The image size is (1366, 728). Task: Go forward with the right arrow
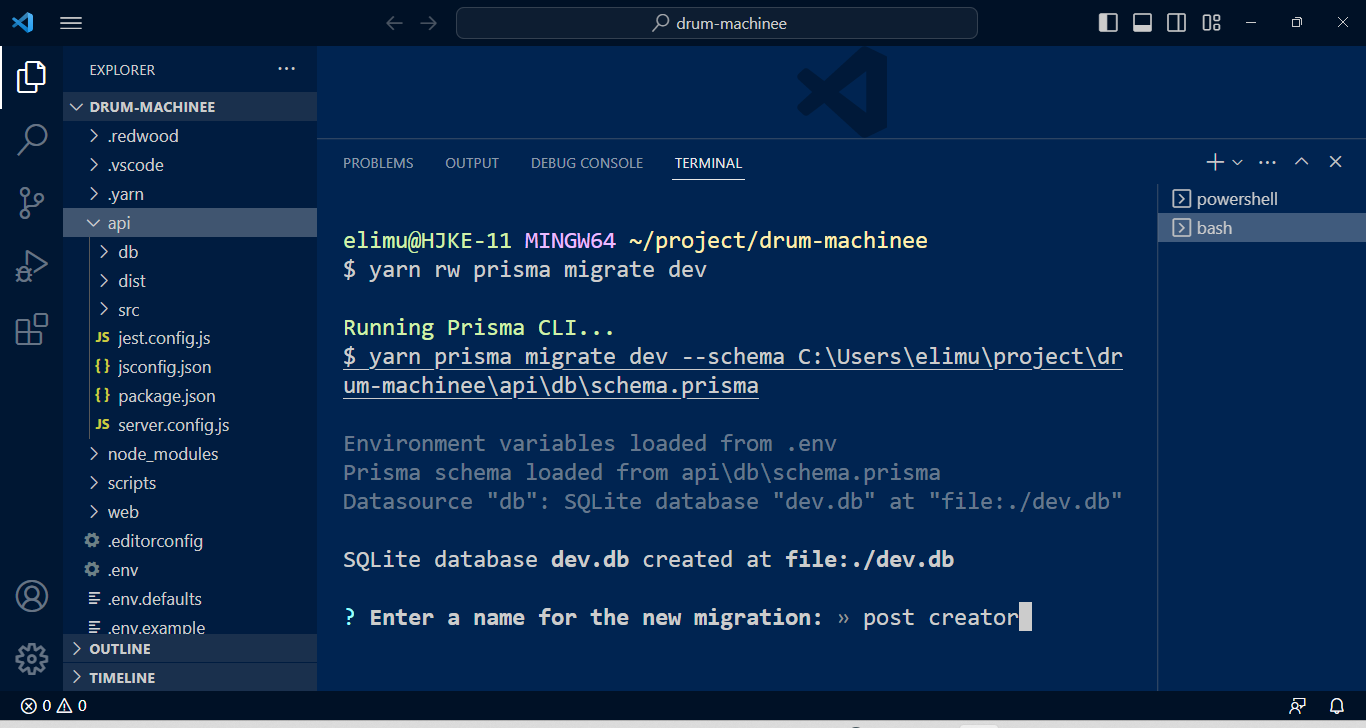(429, 23)
